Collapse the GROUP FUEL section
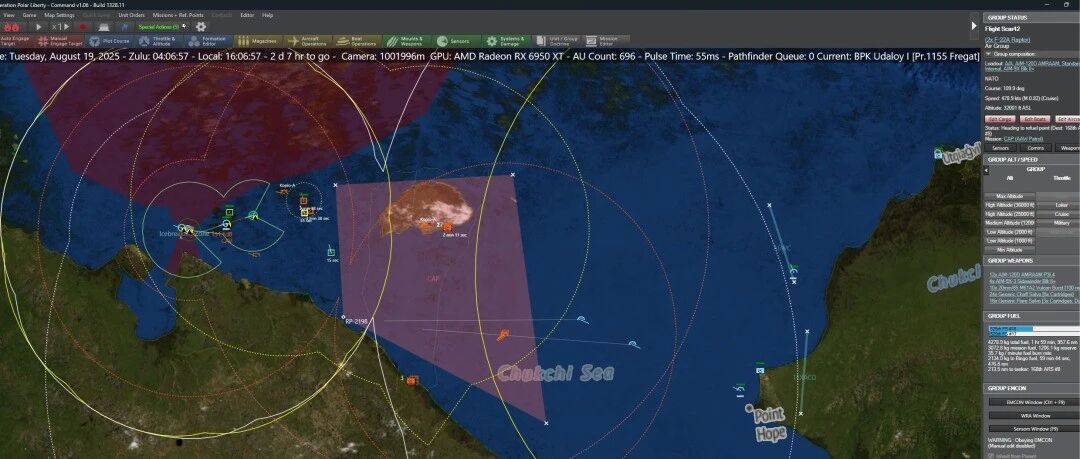The width and height of the screenshot is (1080, 459). 1031,316
